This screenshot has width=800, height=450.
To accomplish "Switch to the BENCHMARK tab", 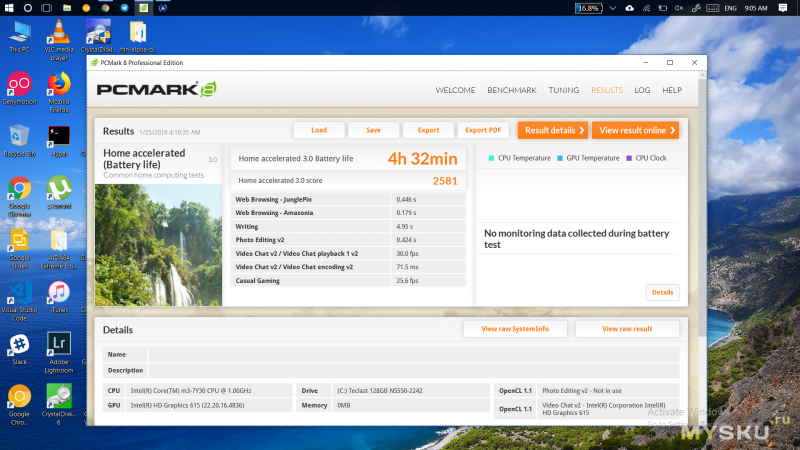I will 512,90.
